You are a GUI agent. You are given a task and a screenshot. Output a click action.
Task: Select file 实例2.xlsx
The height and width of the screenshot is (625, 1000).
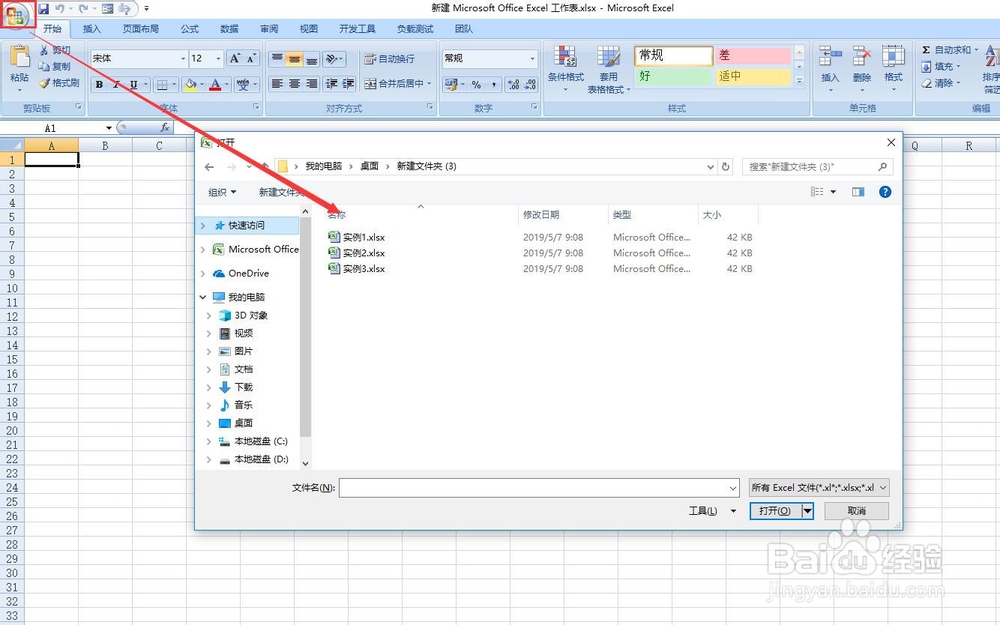tap(357, 253)
